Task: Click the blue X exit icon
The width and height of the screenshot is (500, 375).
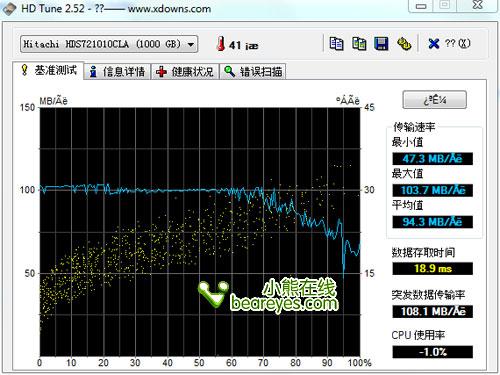Action: (x=434, y=43)
